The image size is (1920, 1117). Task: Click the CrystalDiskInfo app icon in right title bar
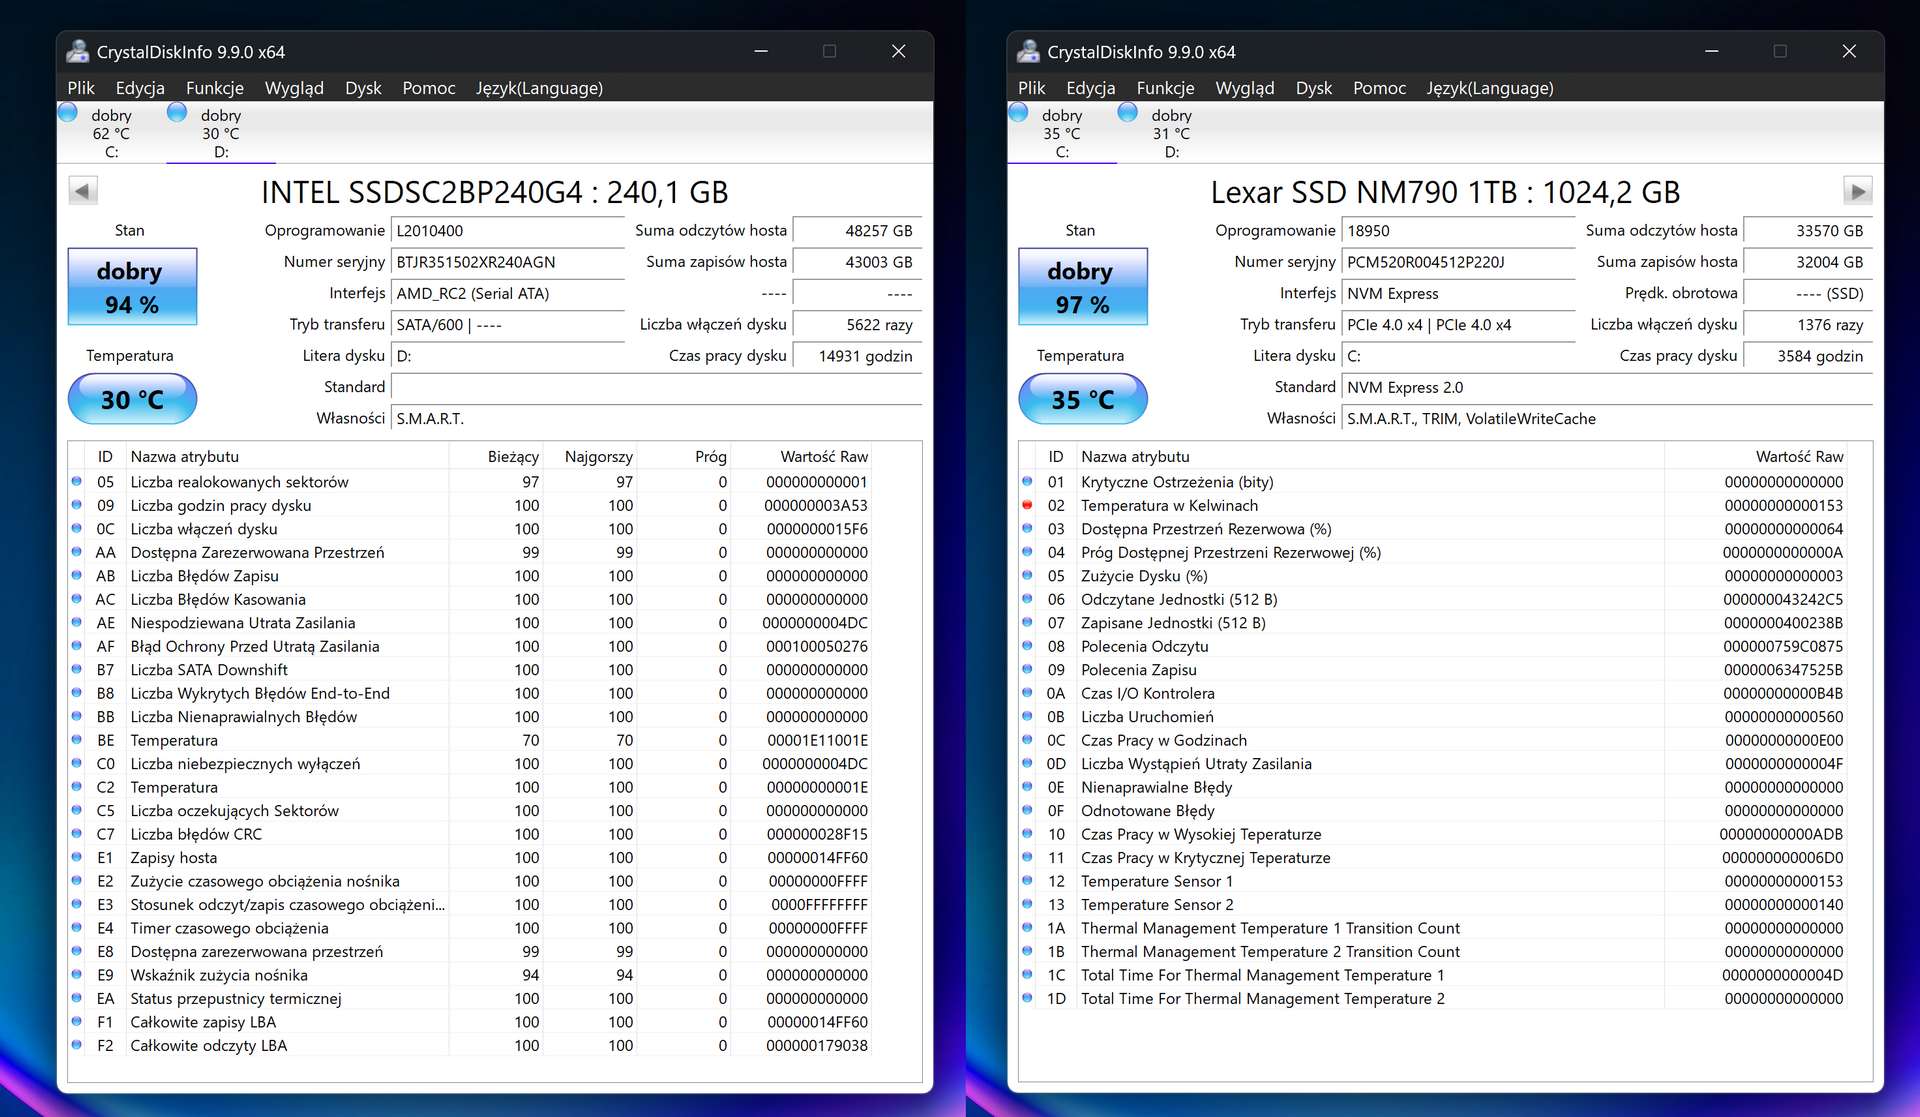point(1028,51)
